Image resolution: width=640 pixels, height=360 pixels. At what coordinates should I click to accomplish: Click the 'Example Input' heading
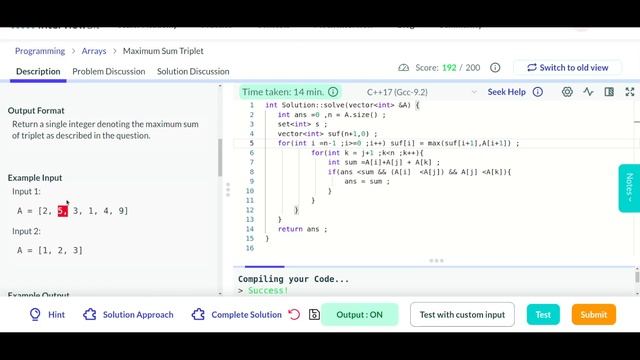35,178
